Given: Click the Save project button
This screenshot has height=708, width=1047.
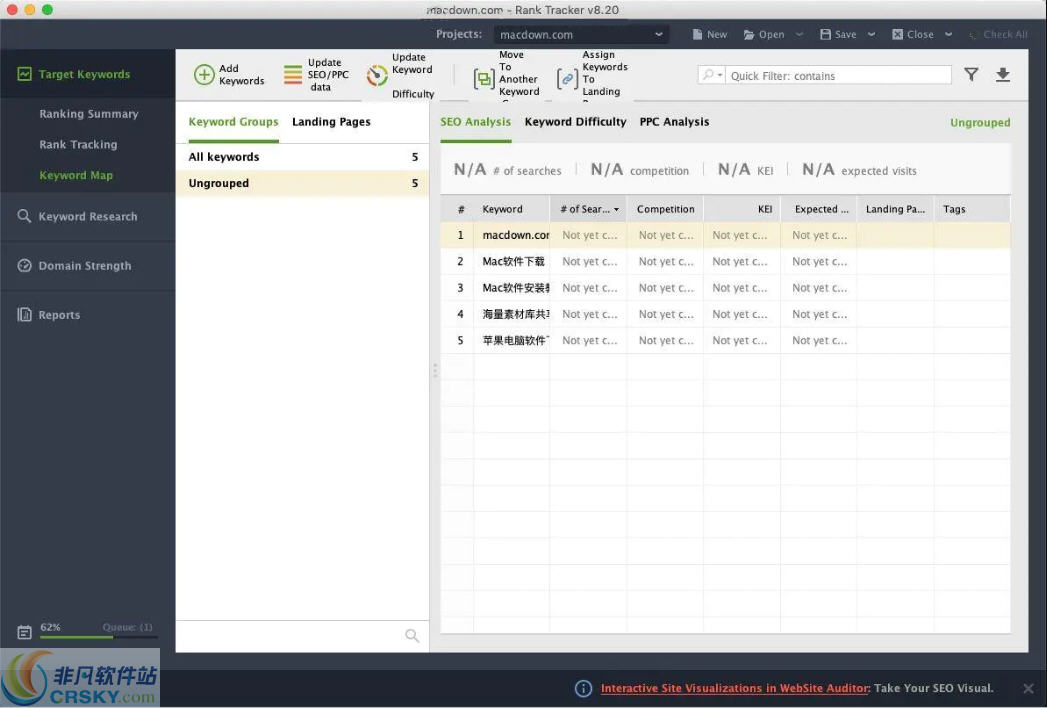Looking at the screenshot, I should click(x=838, y=34).
